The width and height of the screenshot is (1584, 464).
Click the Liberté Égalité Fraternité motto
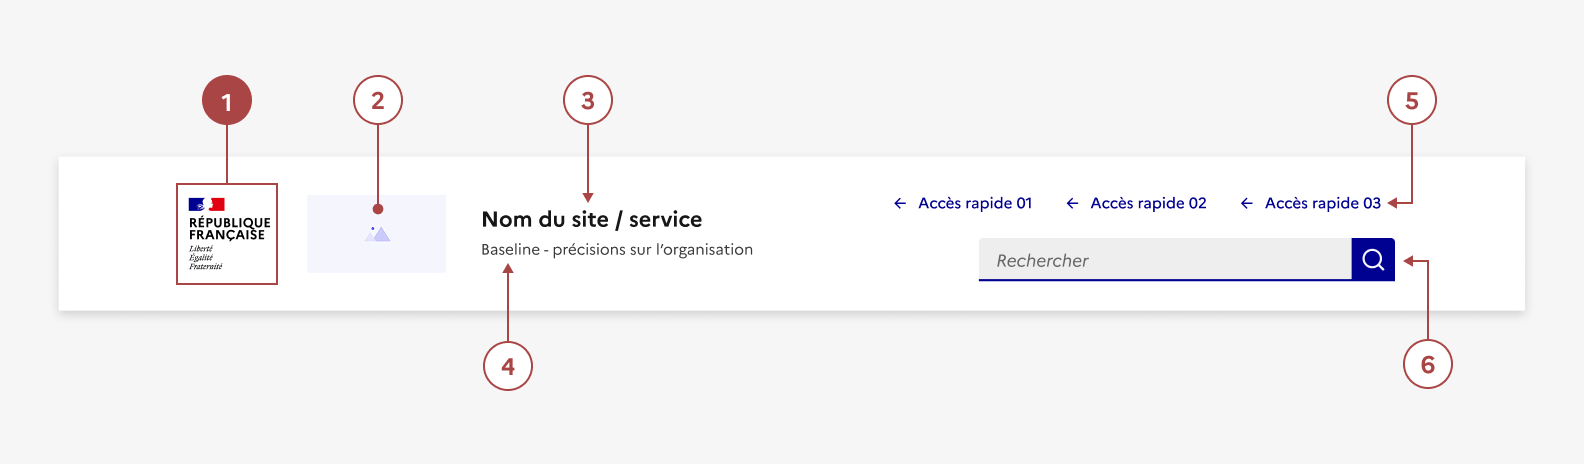(205, 258)
